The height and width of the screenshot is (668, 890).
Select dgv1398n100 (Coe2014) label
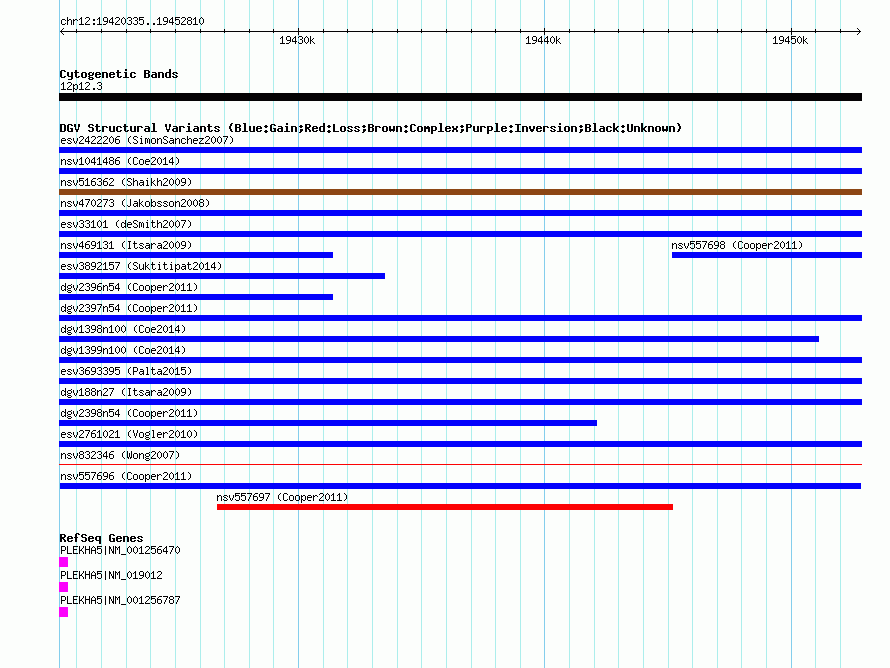tap(123, 329)
